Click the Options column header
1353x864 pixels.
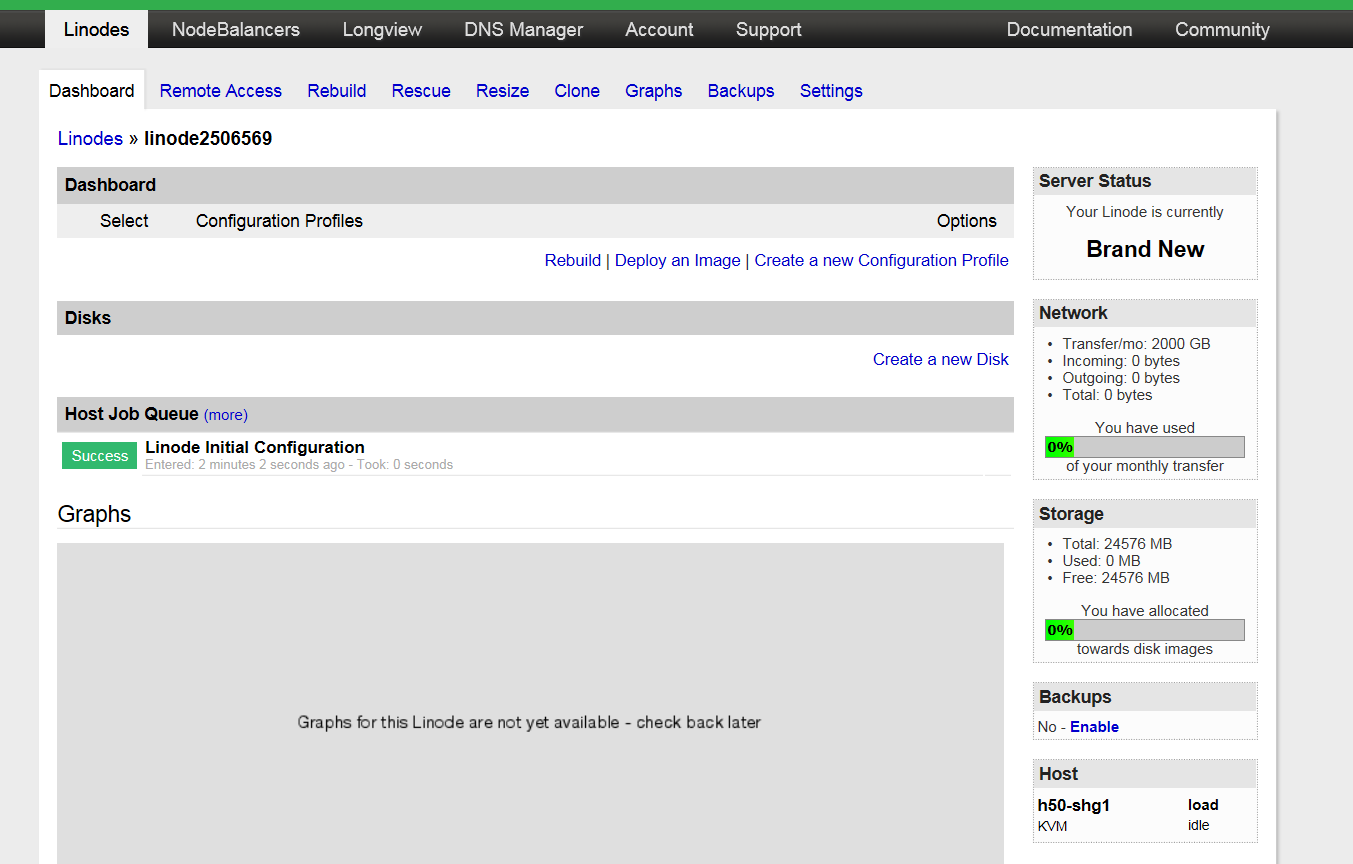(x=967, y=221)
